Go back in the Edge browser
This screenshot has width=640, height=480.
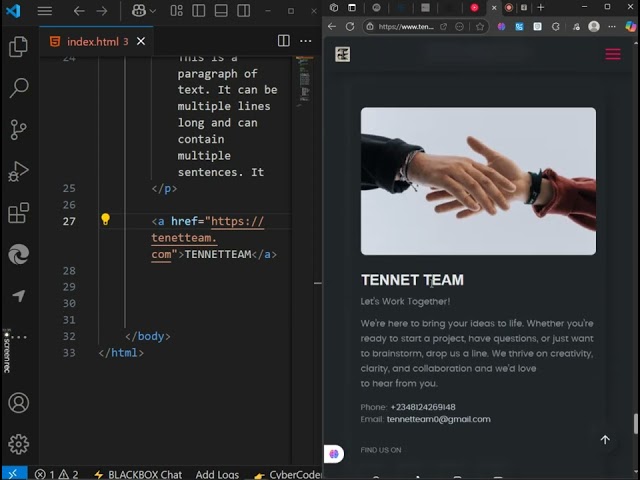pyautogui.click(x=332, y=27)
